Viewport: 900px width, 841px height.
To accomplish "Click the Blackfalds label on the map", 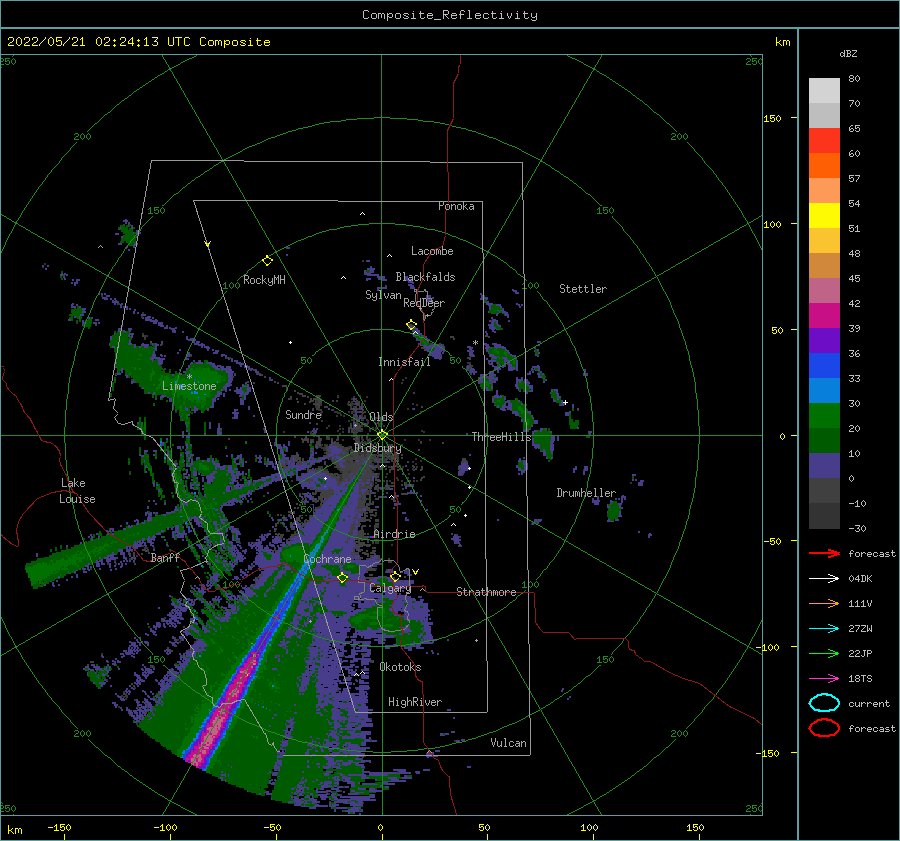I will tap(425, 277).
